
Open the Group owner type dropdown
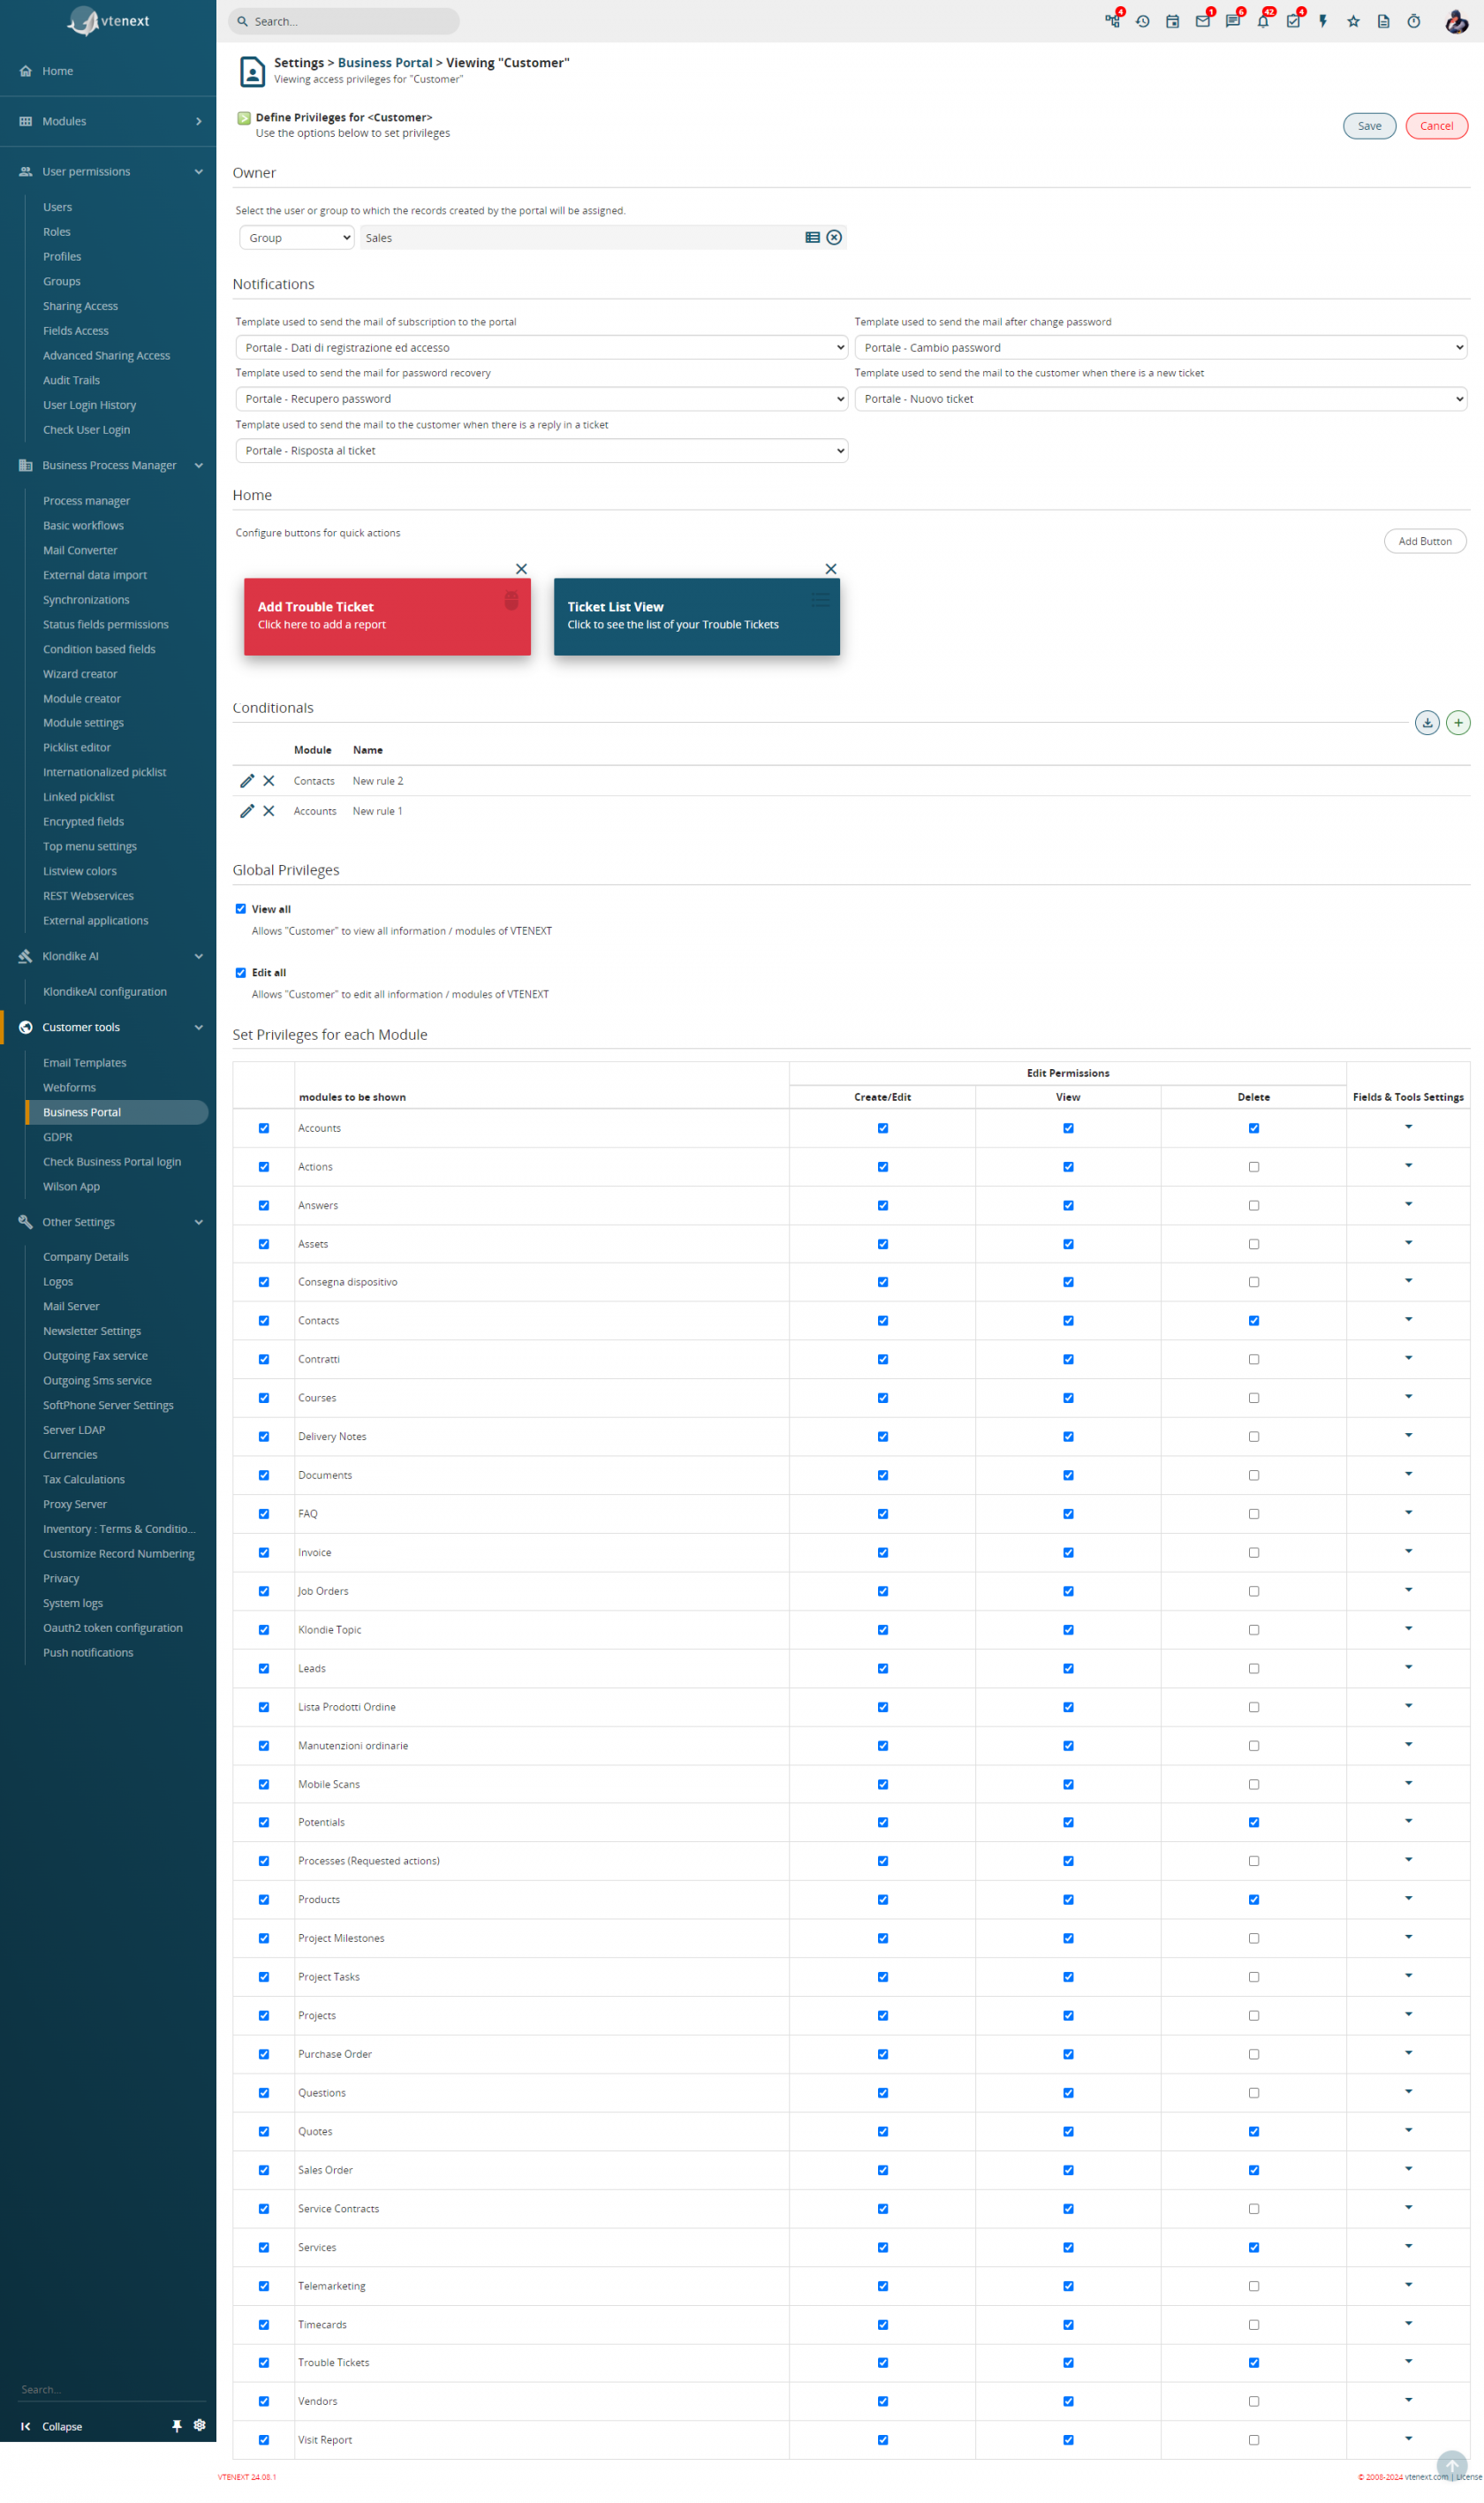click(297, 238)
